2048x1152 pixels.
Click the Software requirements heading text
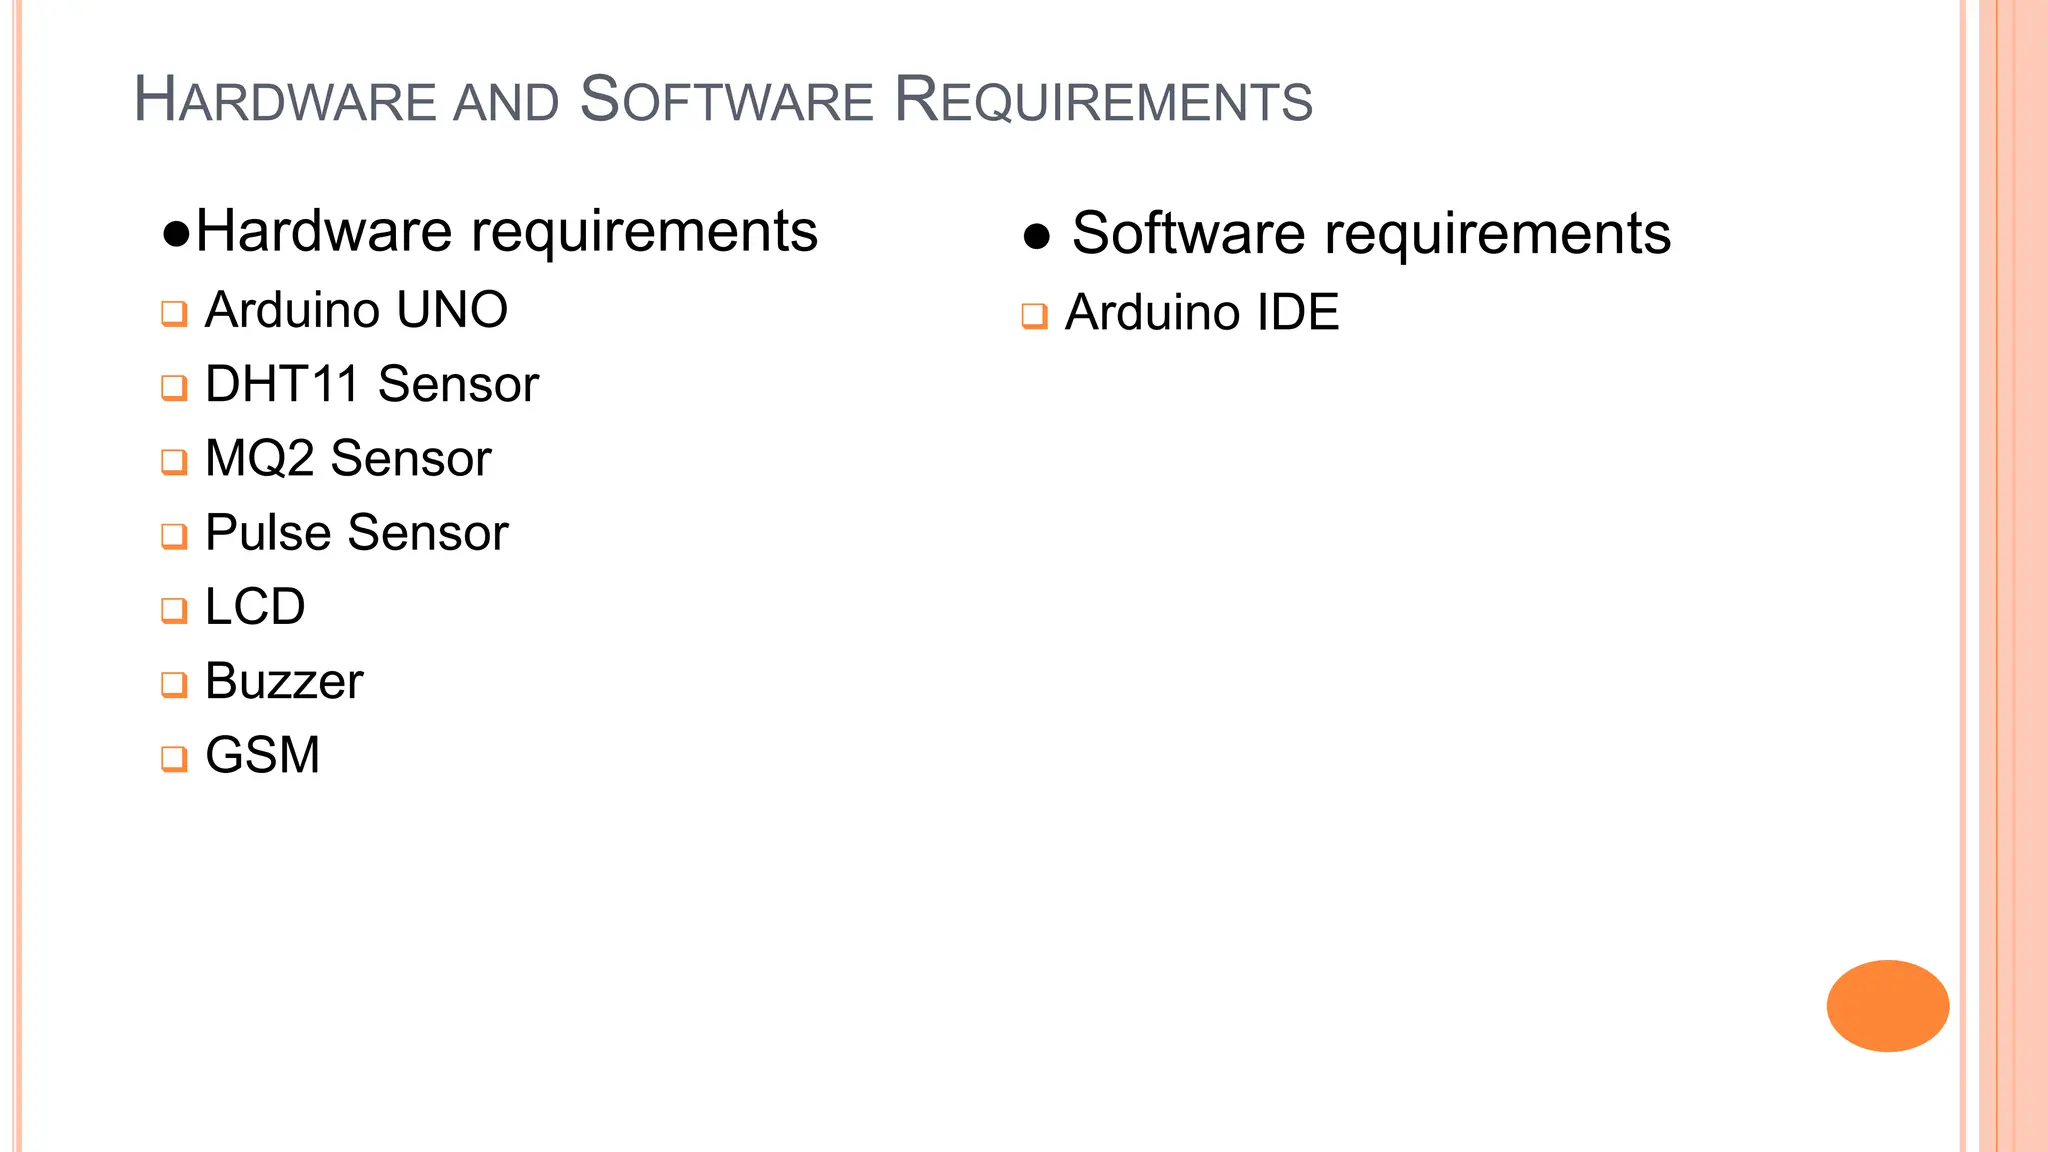[1371, 234]
